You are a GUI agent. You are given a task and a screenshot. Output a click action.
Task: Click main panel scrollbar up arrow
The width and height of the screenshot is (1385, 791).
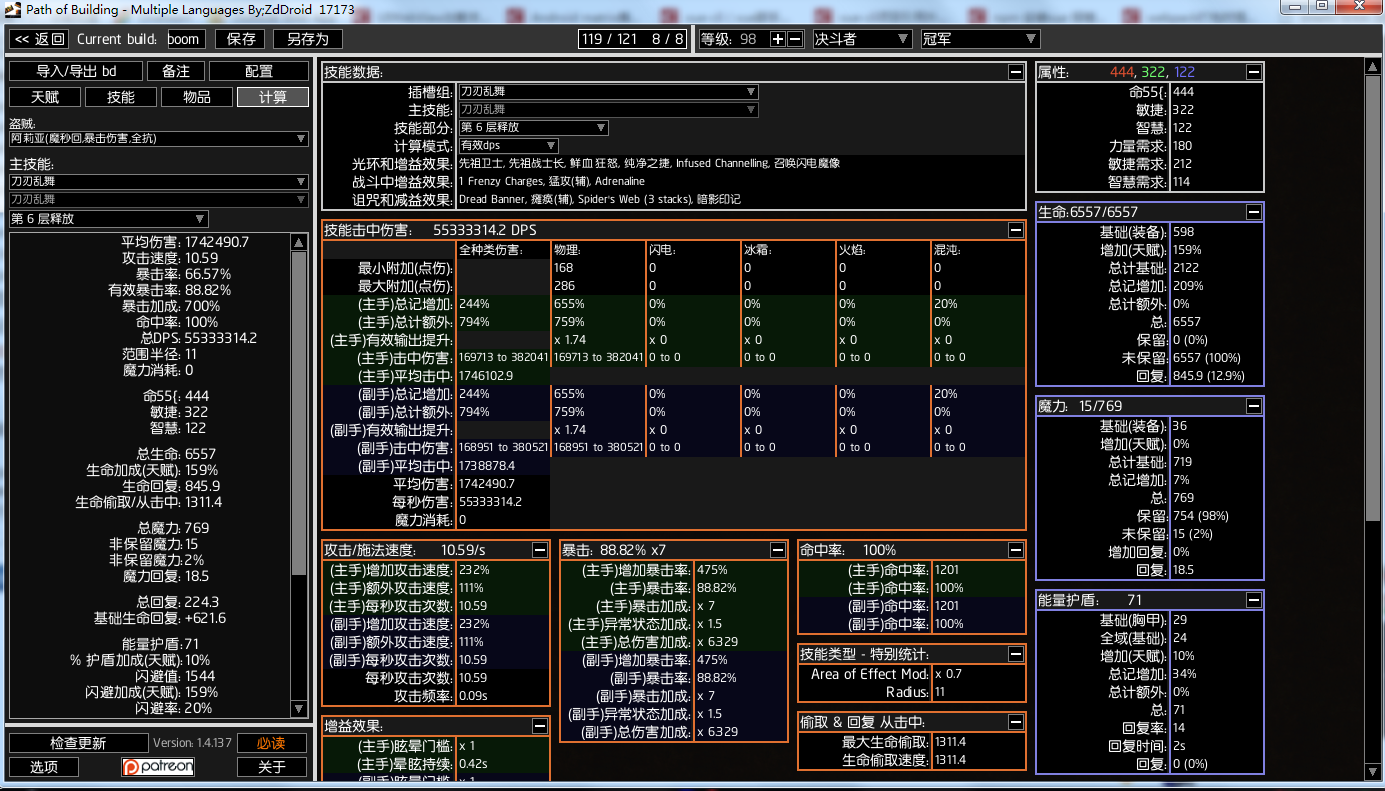tap(1374, 66)
